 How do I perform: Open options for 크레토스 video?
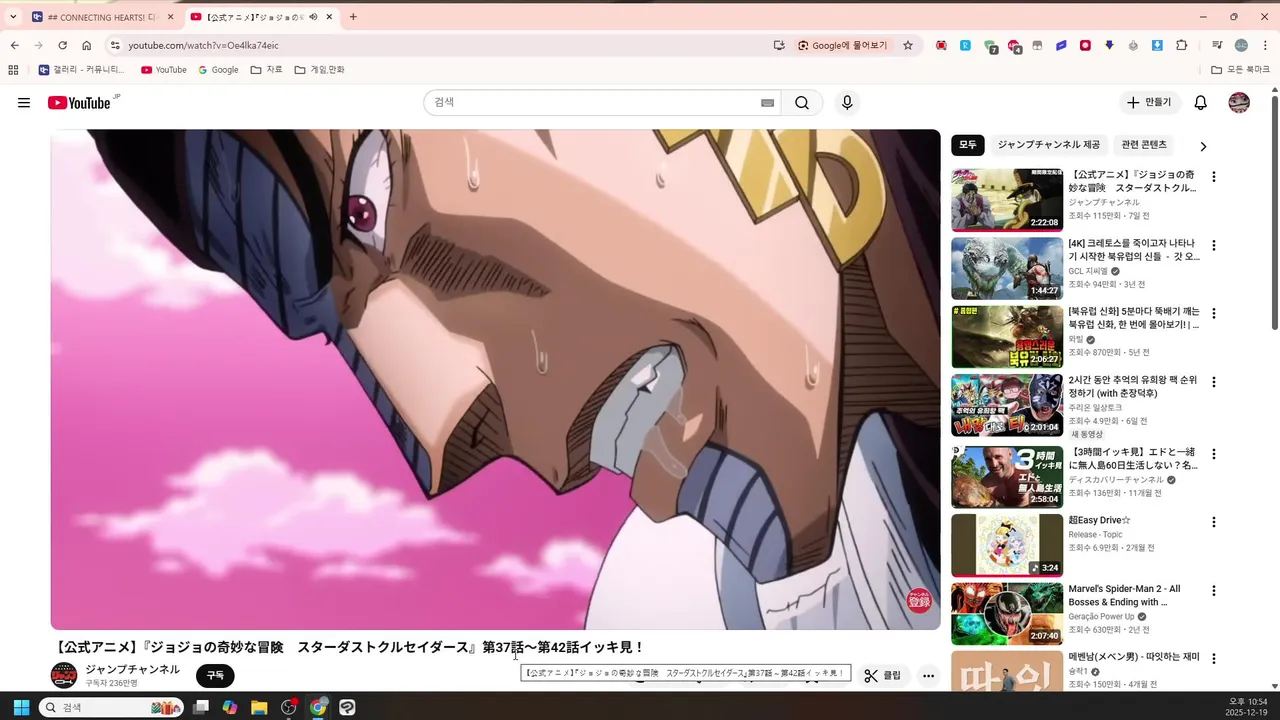[1214, 245]
